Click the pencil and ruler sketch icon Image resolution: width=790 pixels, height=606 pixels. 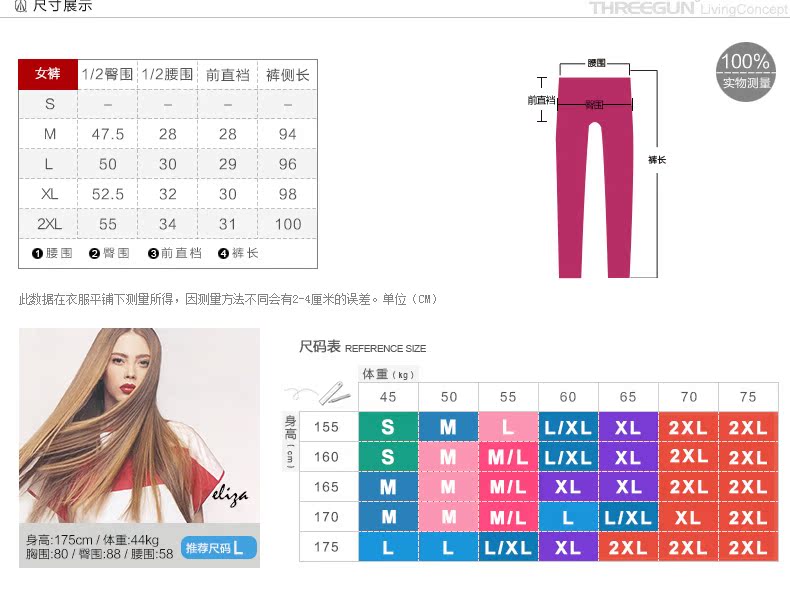click(335, 393)
